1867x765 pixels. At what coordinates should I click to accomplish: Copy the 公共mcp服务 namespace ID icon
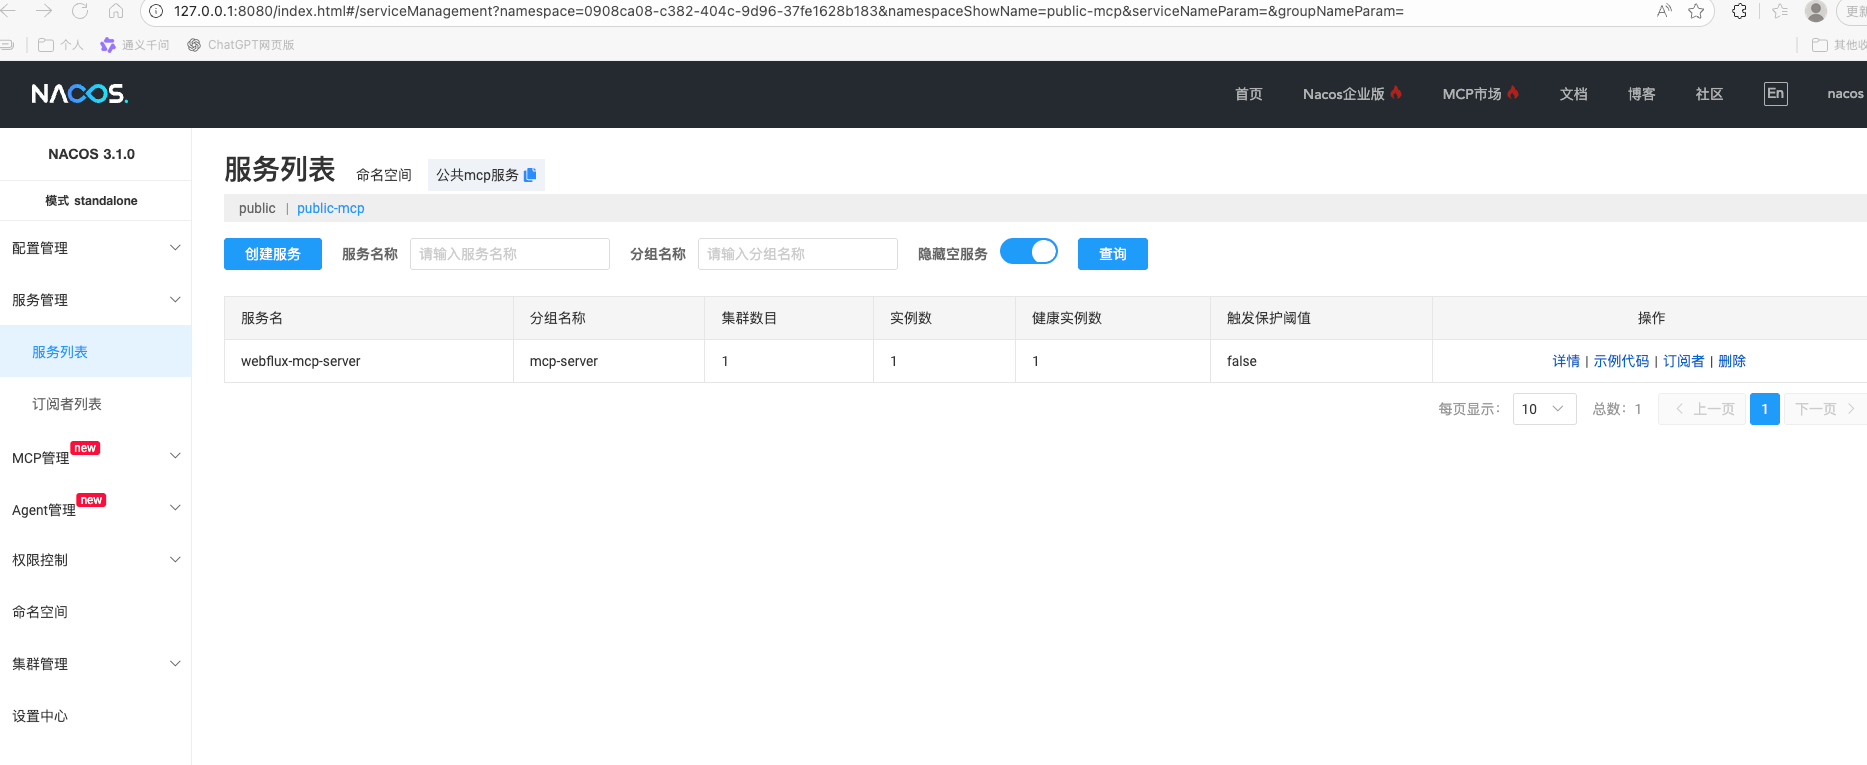[x=530, y=175]
